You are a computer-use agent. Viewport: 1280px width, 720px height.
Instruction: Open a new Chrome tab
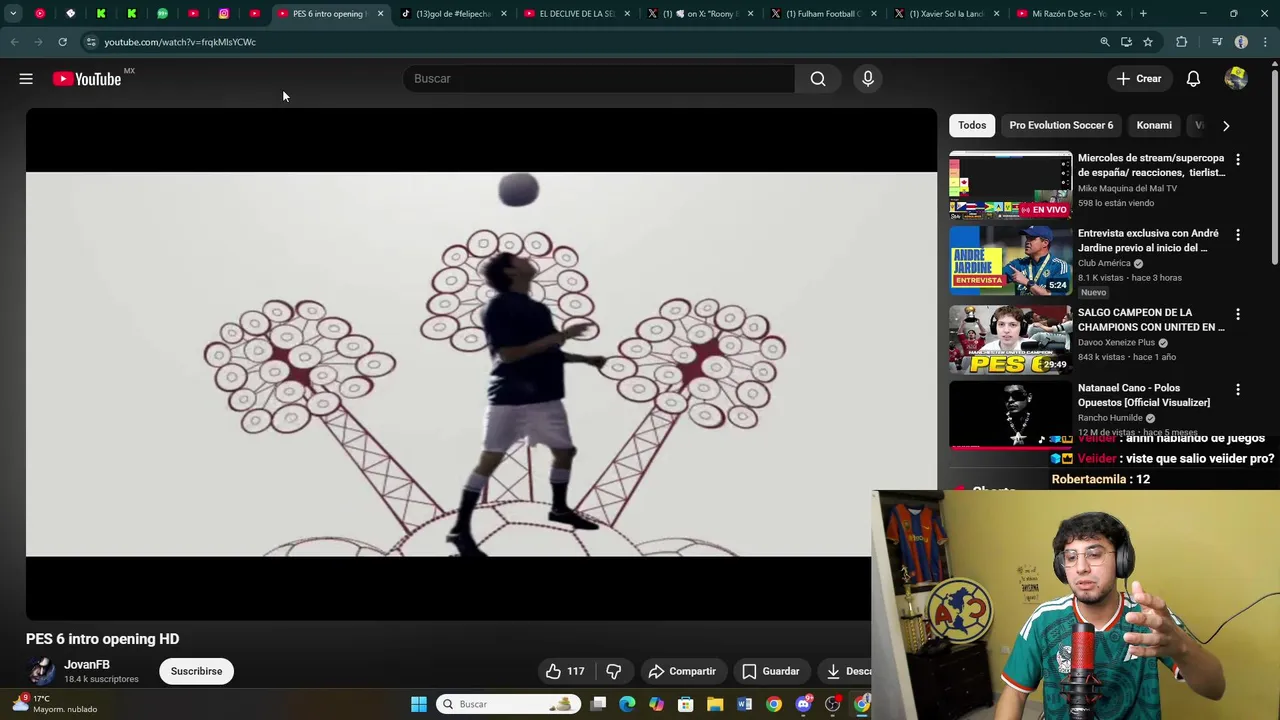pyautogui.click(x=1143, y=14)
